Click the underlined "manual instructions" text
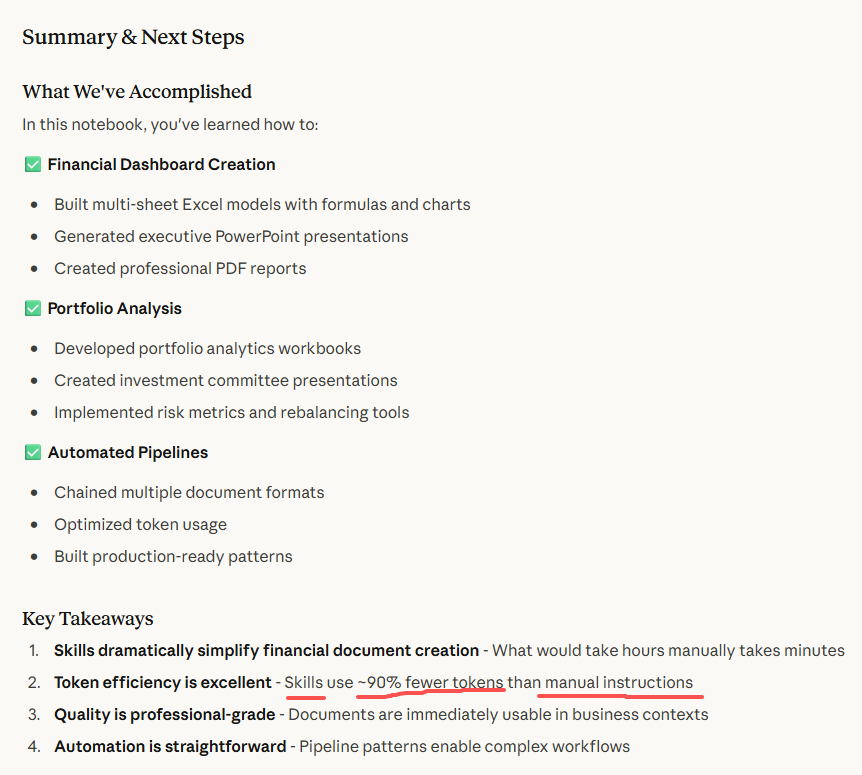The height and width of the screenshot is (775, 862). [x=619, y=682]
